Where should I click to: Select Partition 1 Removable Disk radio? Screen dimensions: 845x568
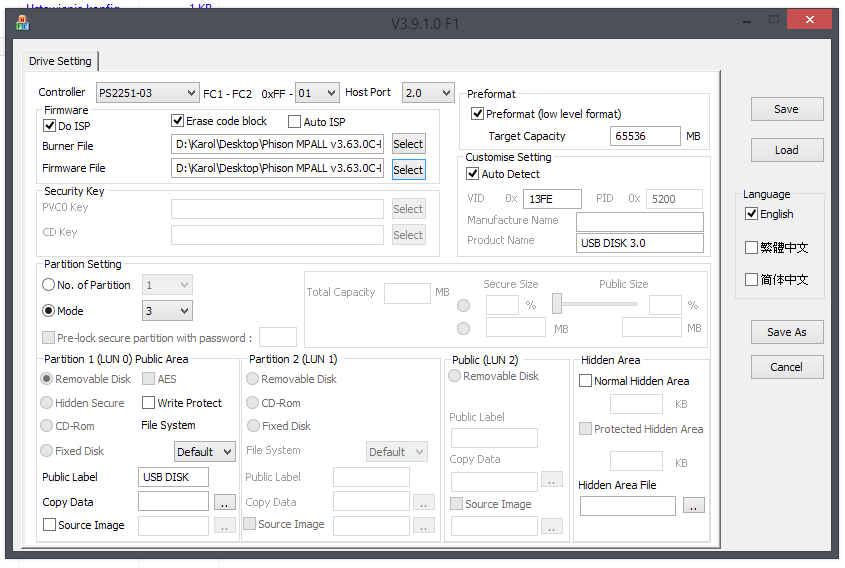47,379
